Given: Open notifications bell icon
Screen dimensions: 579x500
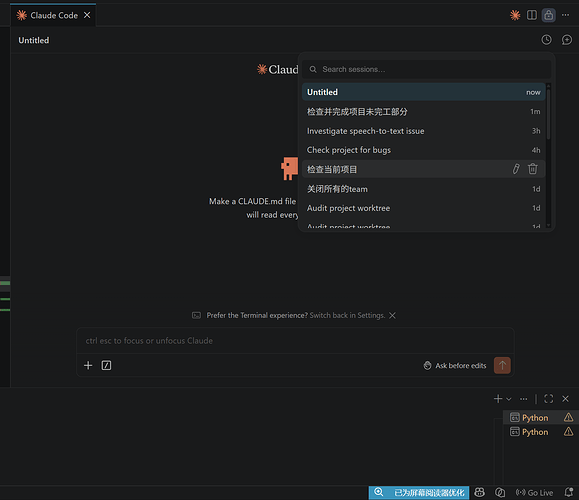Looking at the screenshot, I should (569, 492).
